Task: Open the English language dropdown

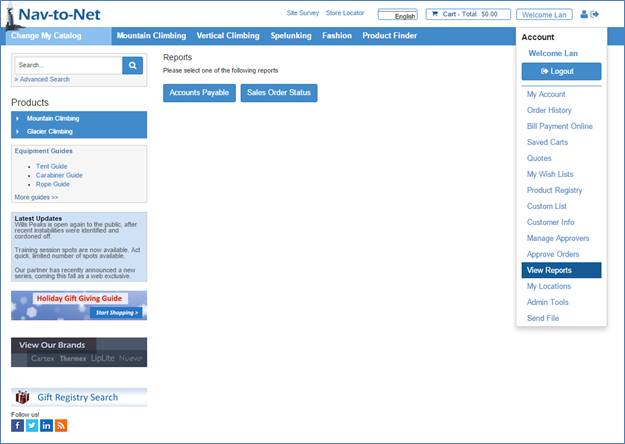Action: pos(398,15)
